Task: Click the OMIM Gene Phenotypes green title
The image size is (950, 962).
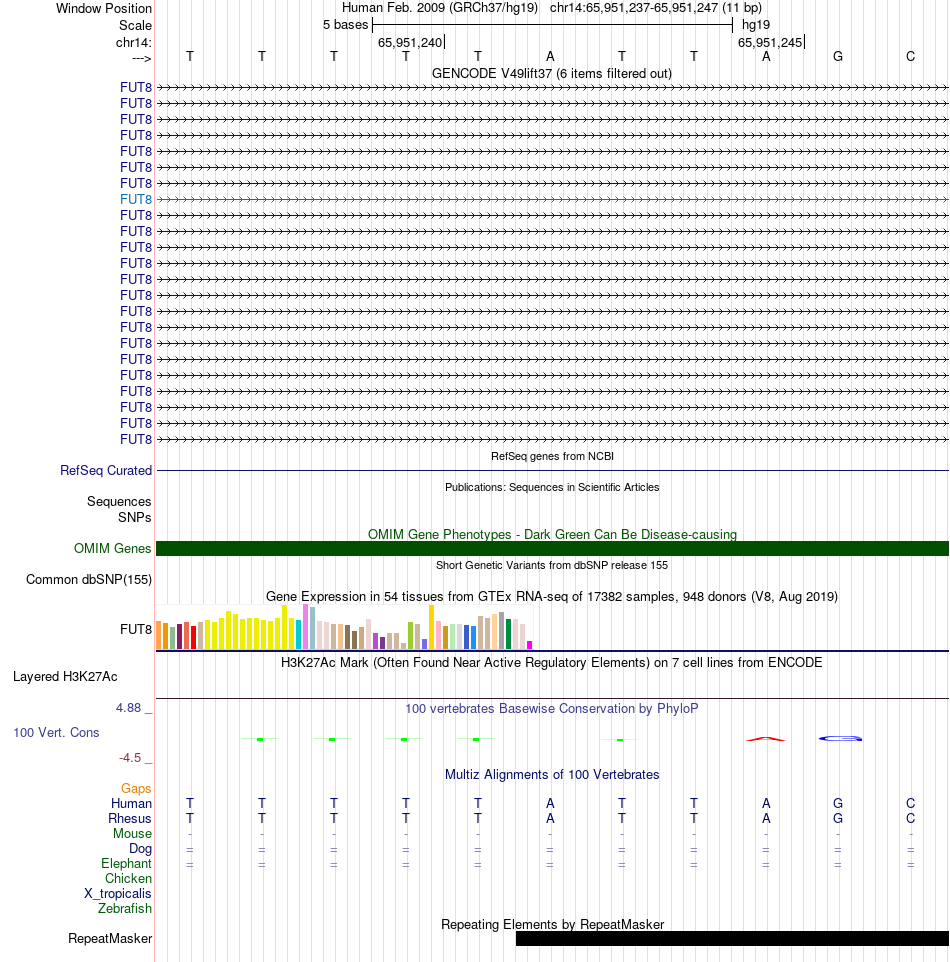Action: 552,534
